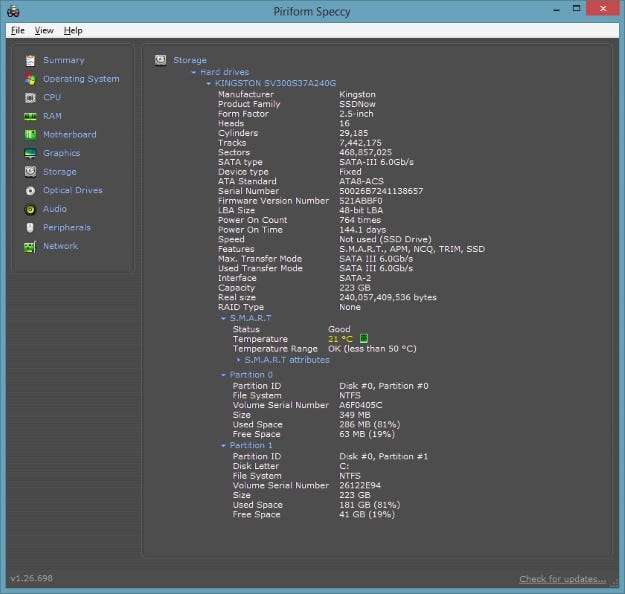625x594 pixels.
Task: Click the Summary icon in sidebar
Action: pos(30,60)
